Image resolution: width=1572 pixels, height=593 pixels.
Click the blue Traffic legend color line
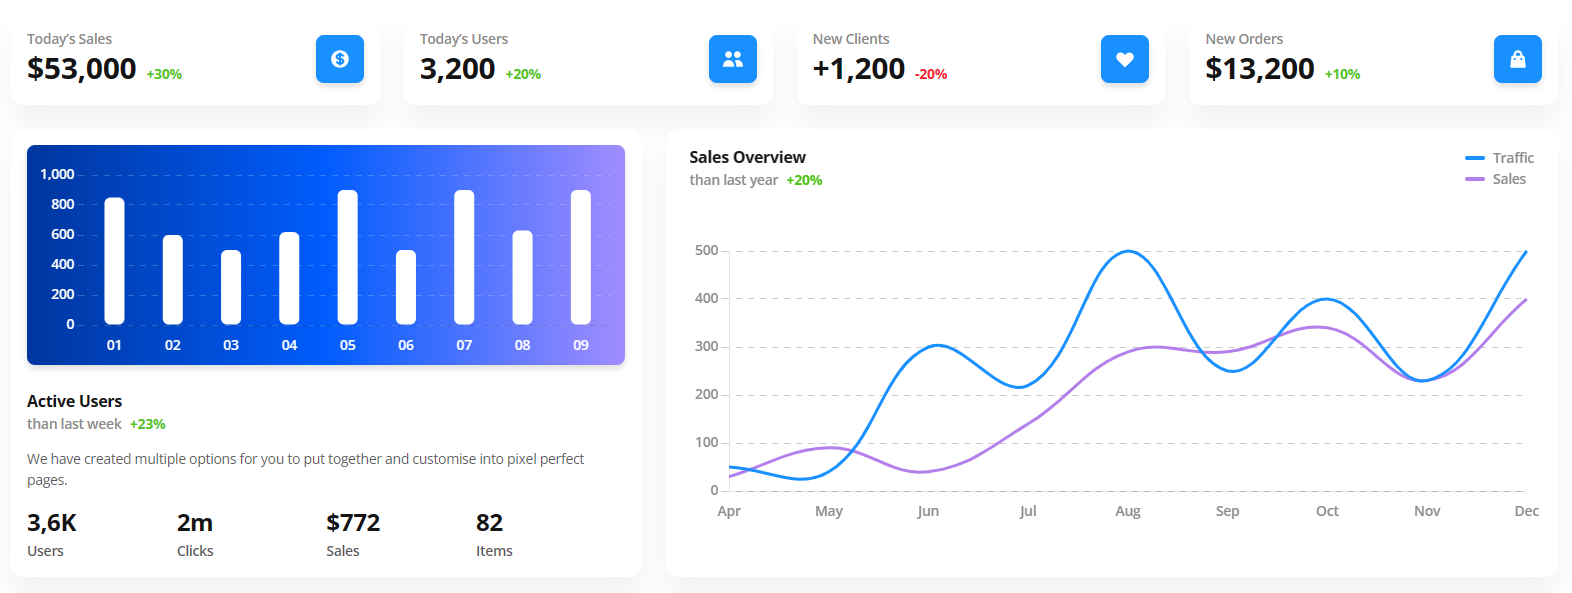[1475, 158]
